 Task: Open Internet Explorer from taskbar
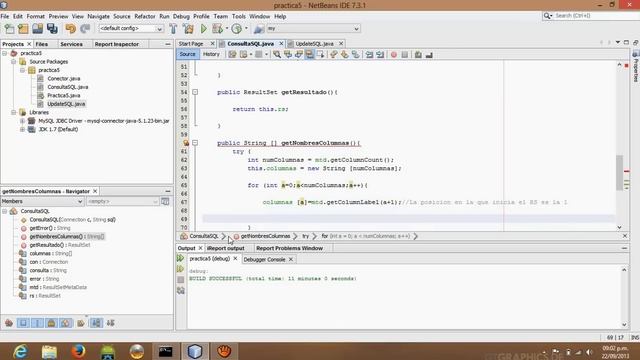20,351
